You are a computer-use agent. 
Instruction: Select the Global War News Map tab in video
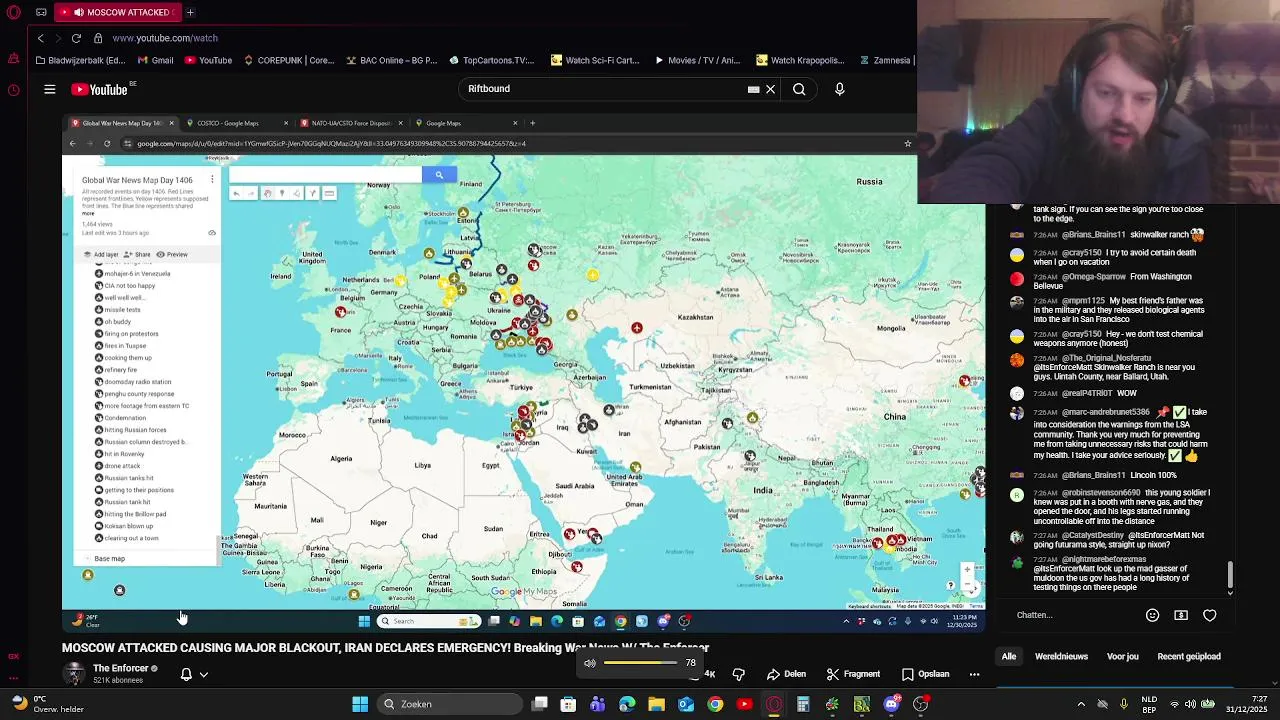tap(122, 123)
